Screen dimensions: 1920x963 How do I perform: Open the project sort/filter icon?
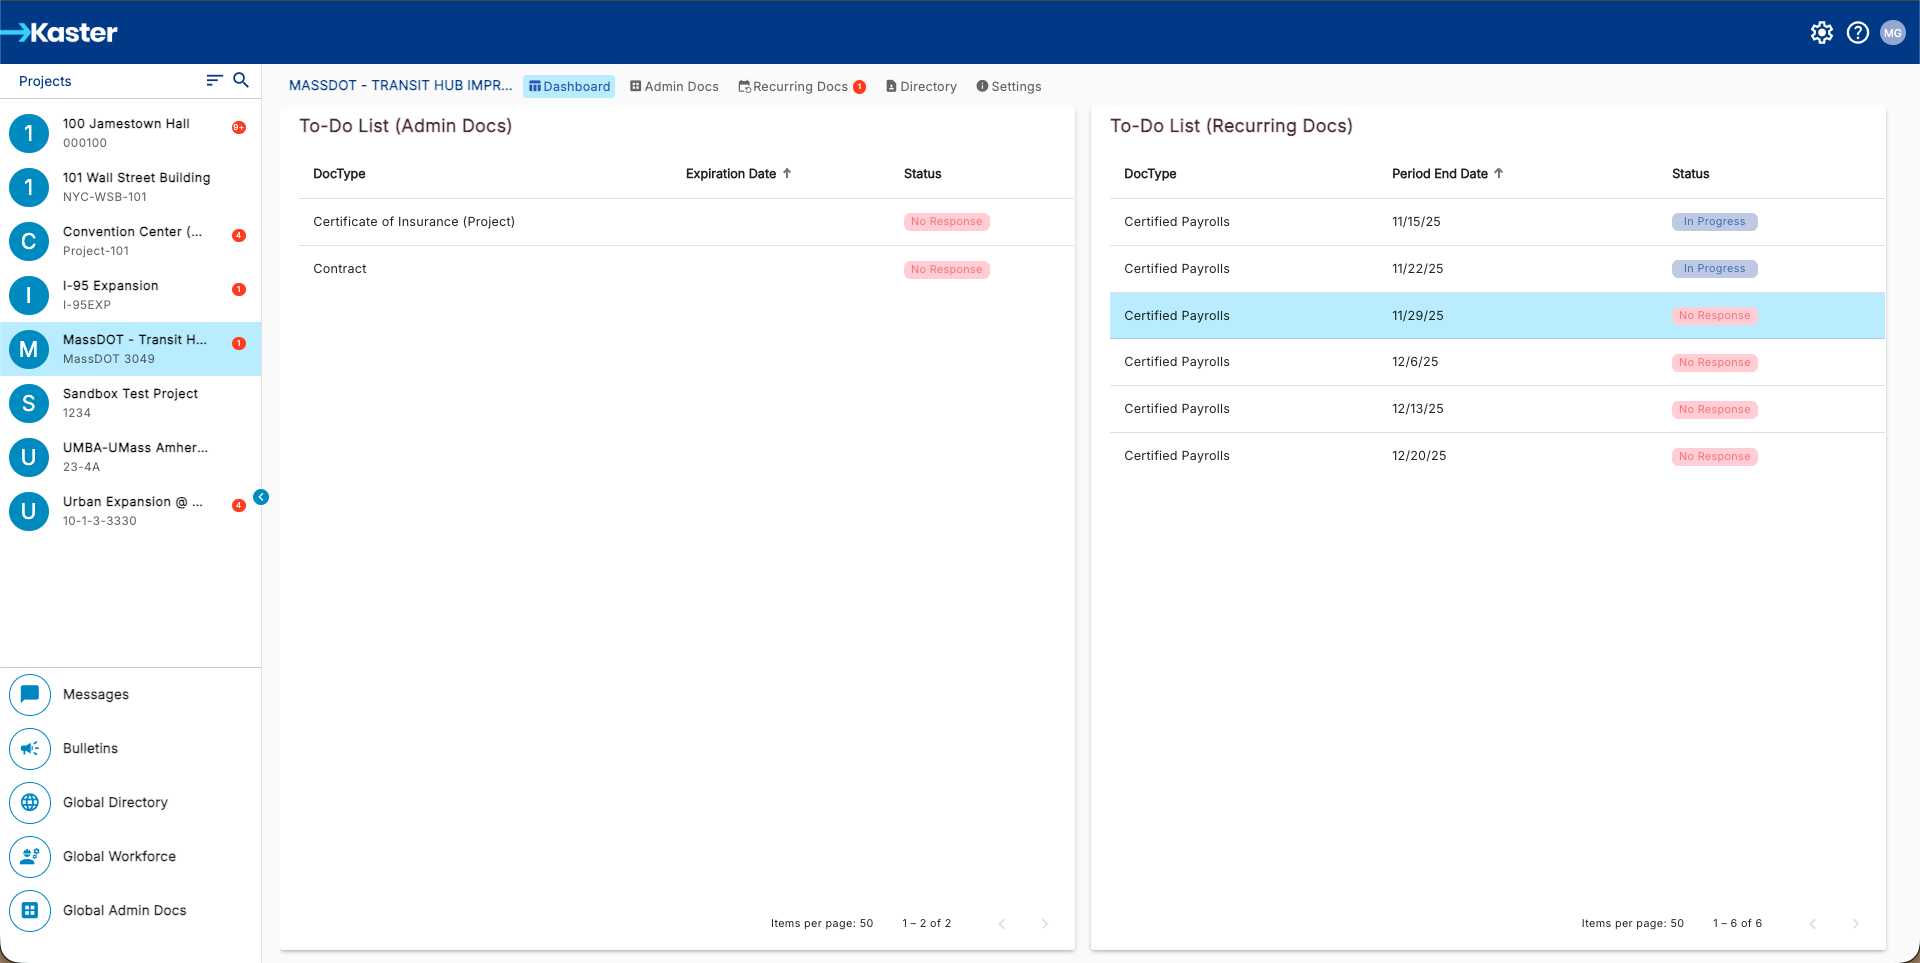[x=214, y=80]
